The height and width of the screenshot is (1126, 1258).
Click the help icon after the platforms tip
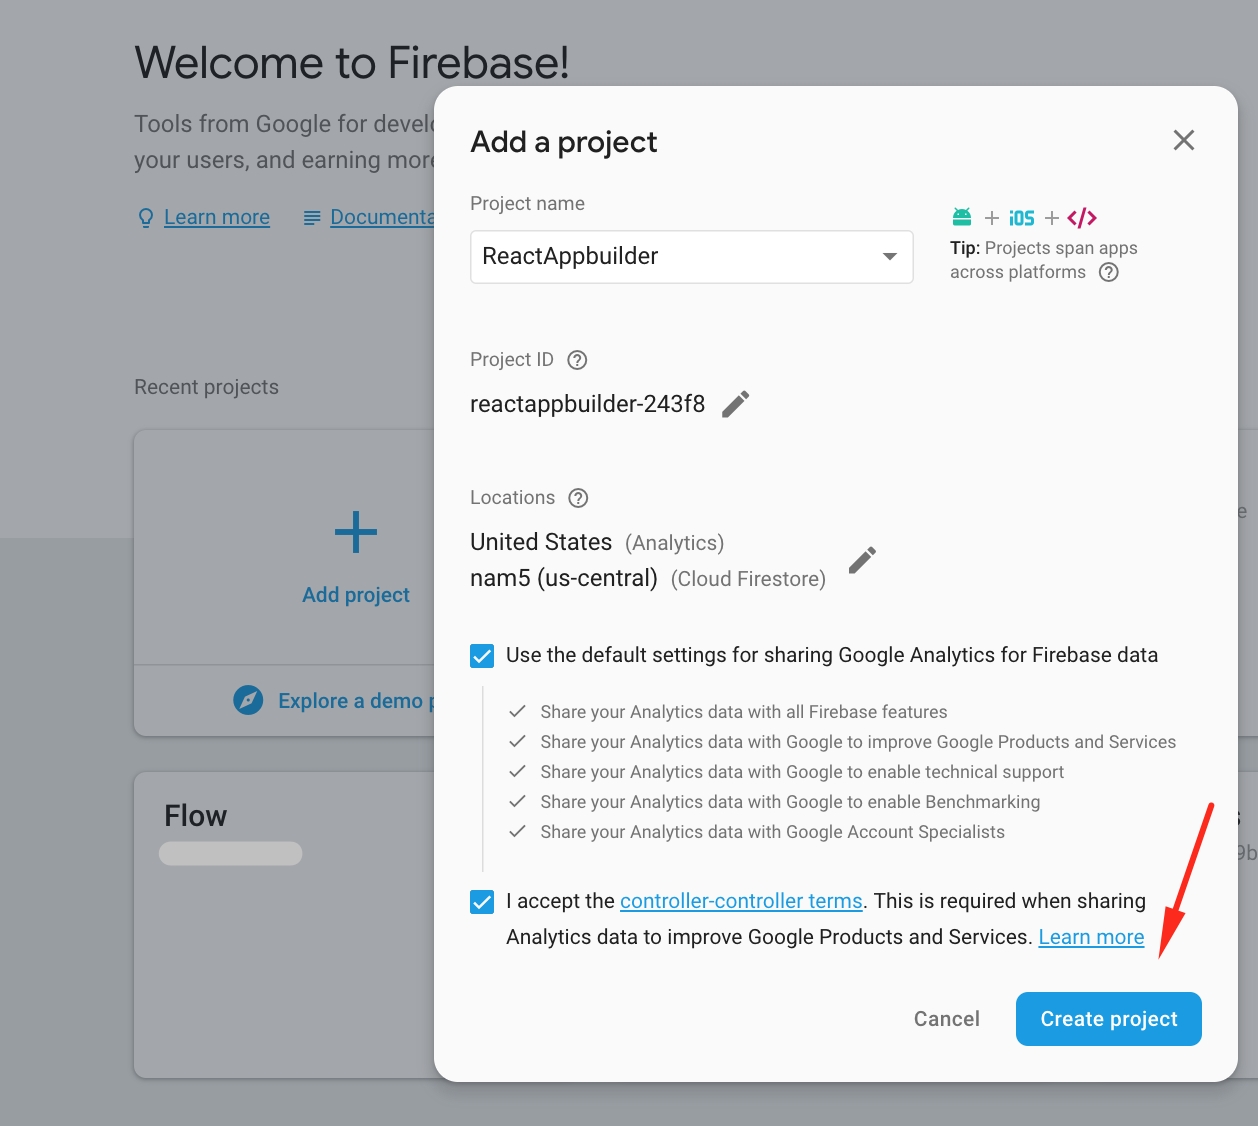[1109, 272]
